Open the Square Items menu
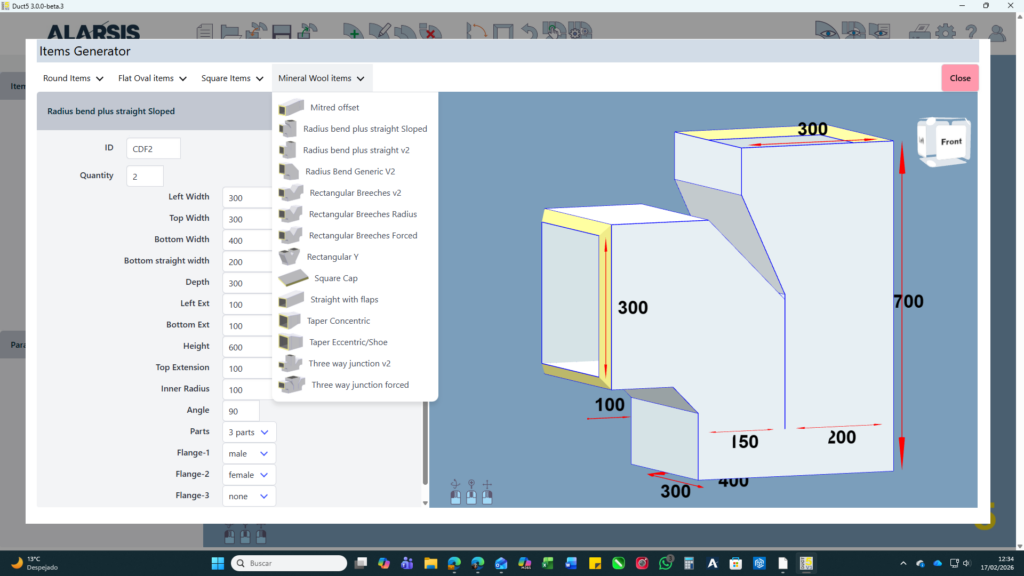Screen dimensions: 1024x576 [232, 78]
